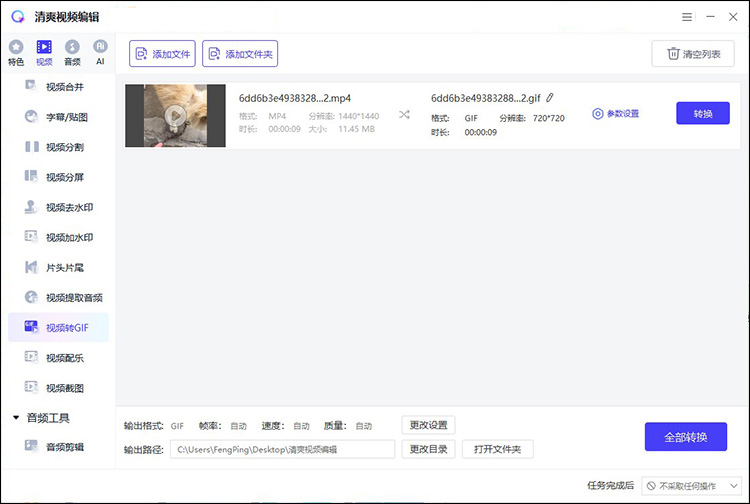Click the output path input field
Viewport: 750px width, 504px height.
pyautogui.click(x=282, y=449)
